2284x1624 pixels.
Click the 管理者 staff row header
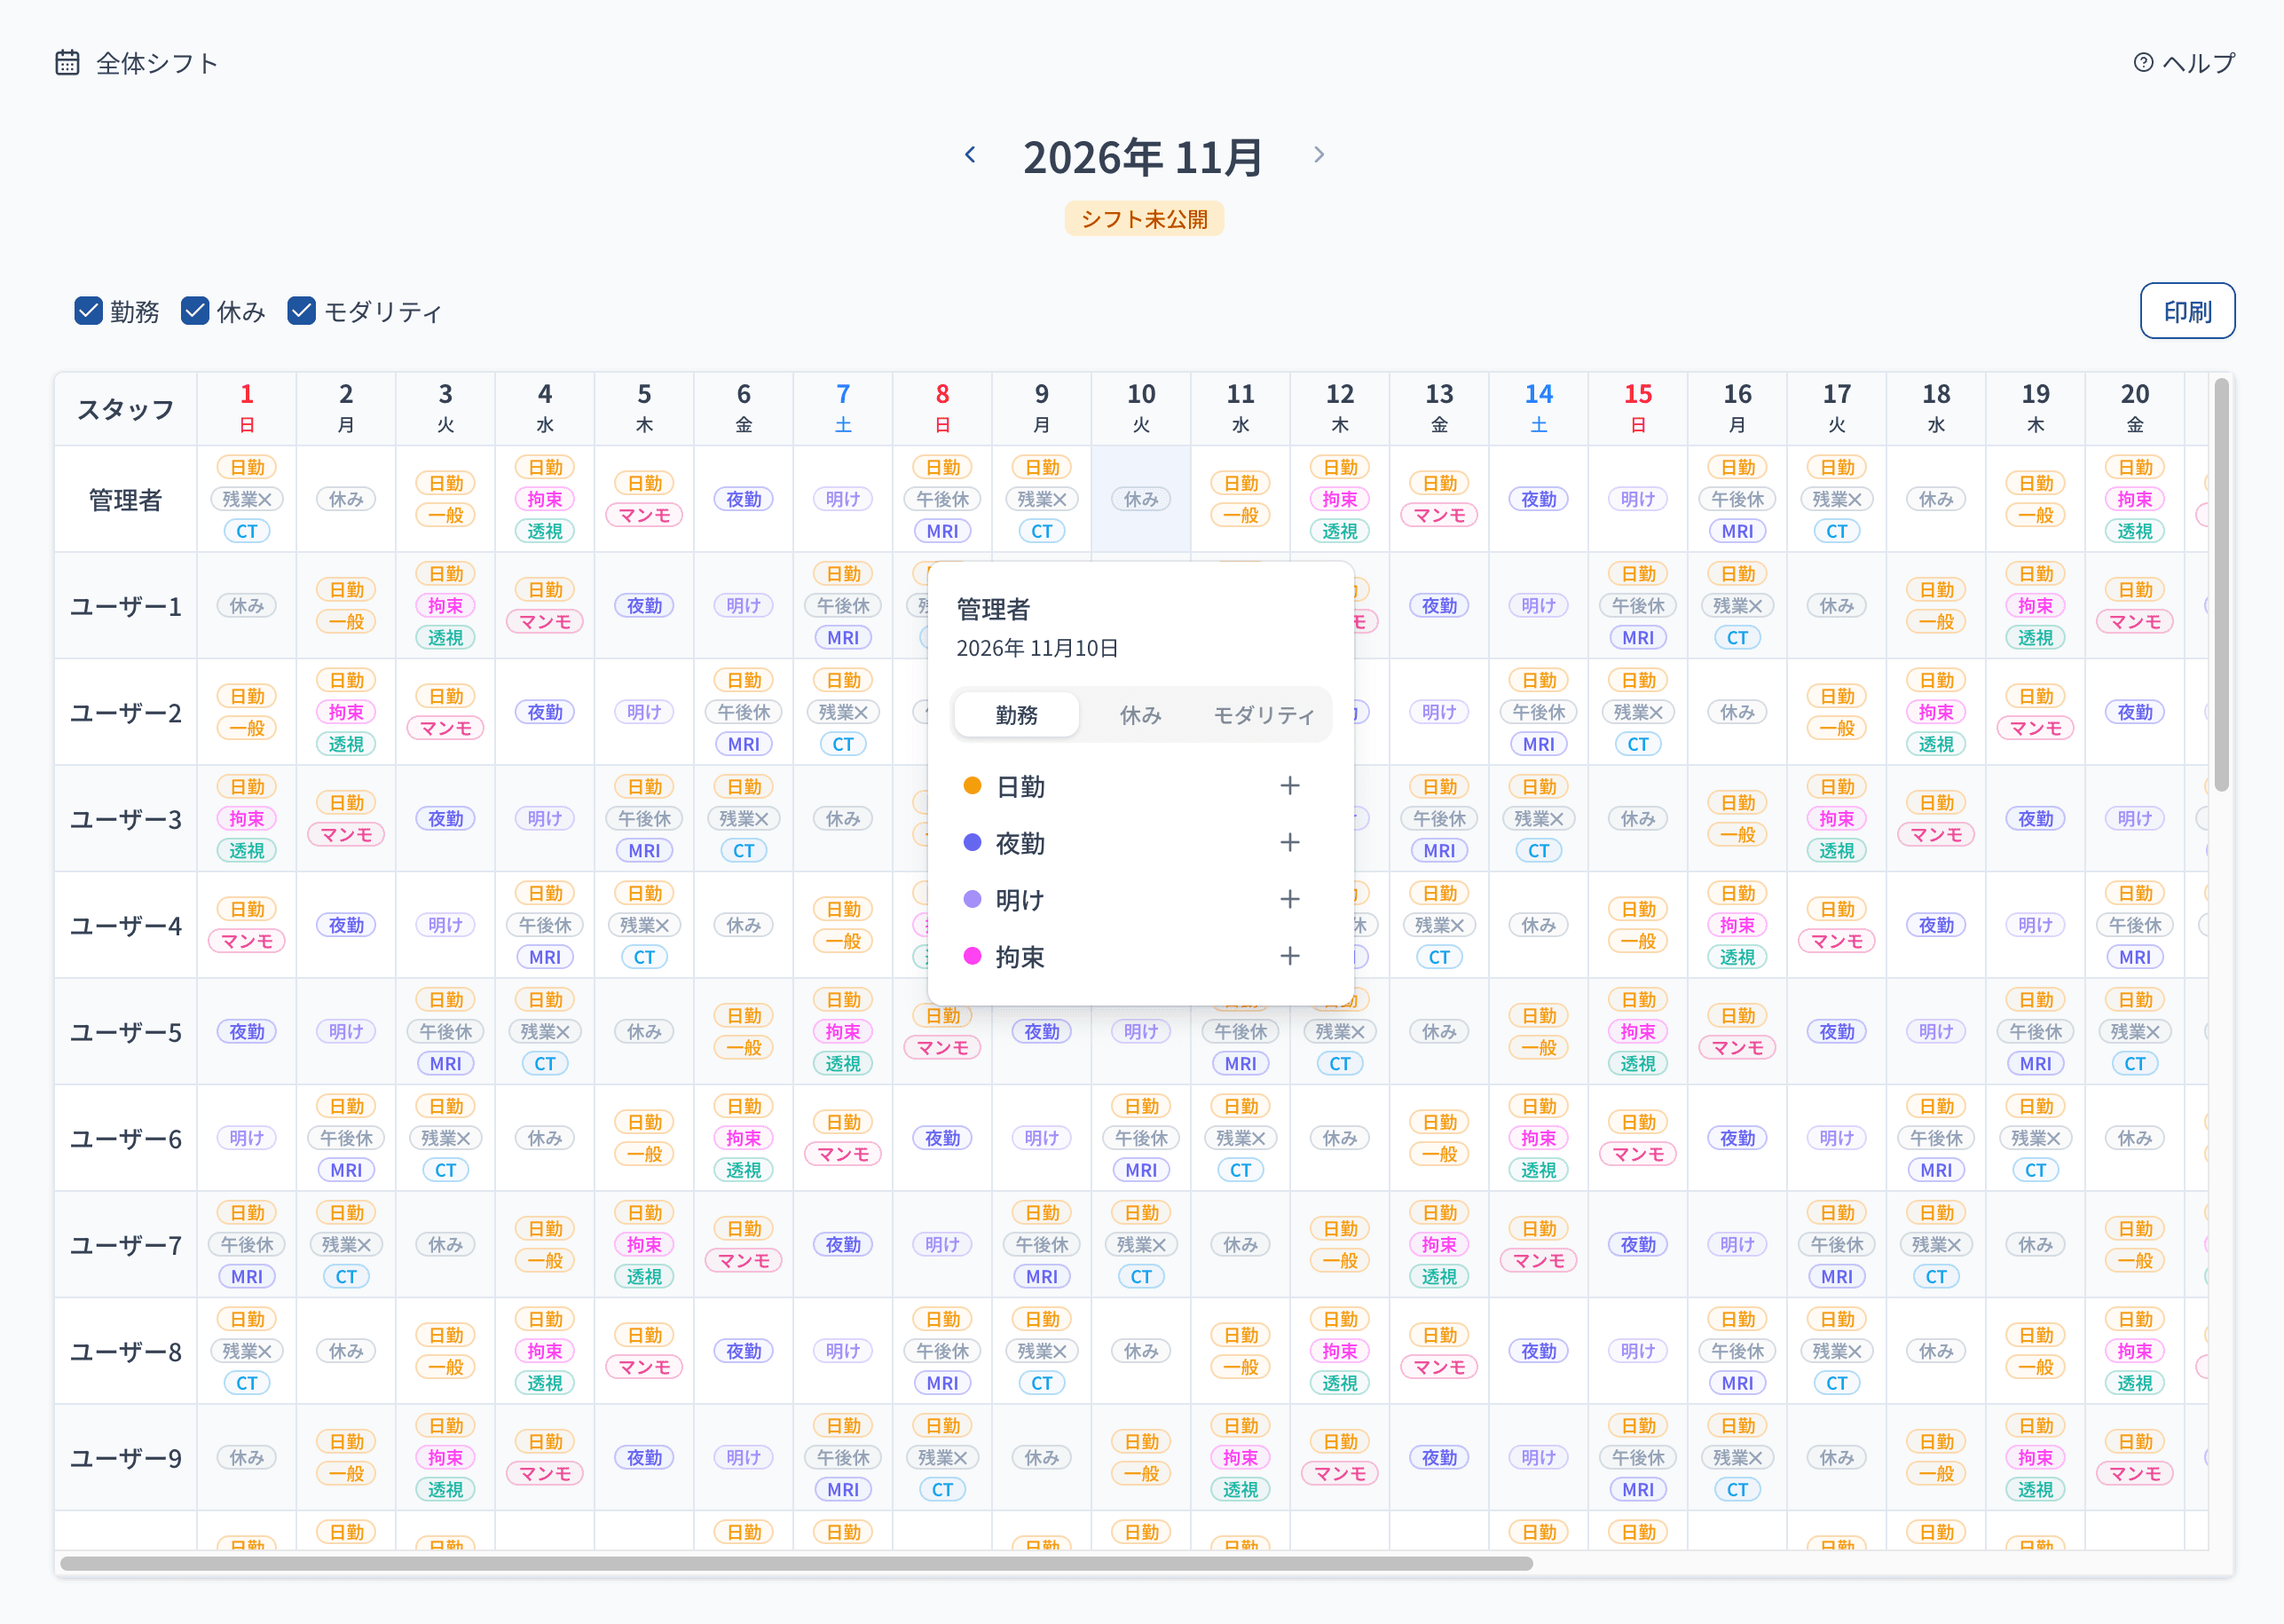[x=126, y=499]
